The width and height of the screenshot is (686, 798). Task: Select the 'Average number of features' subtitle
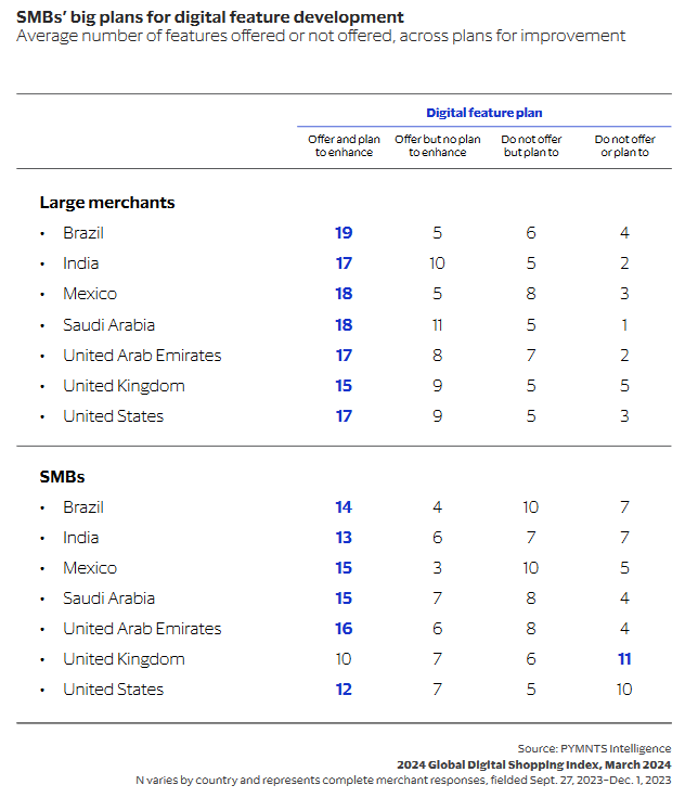pos(320,36)
